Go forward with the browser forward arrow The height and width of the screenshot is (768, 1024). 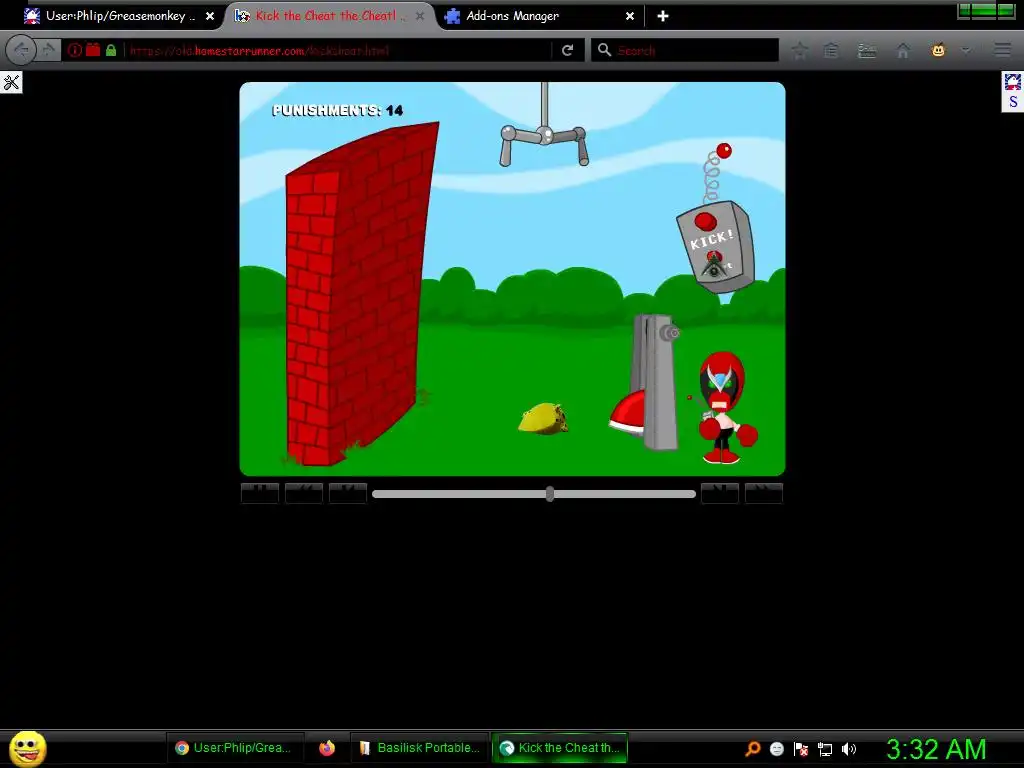click(x=48, y=50)
